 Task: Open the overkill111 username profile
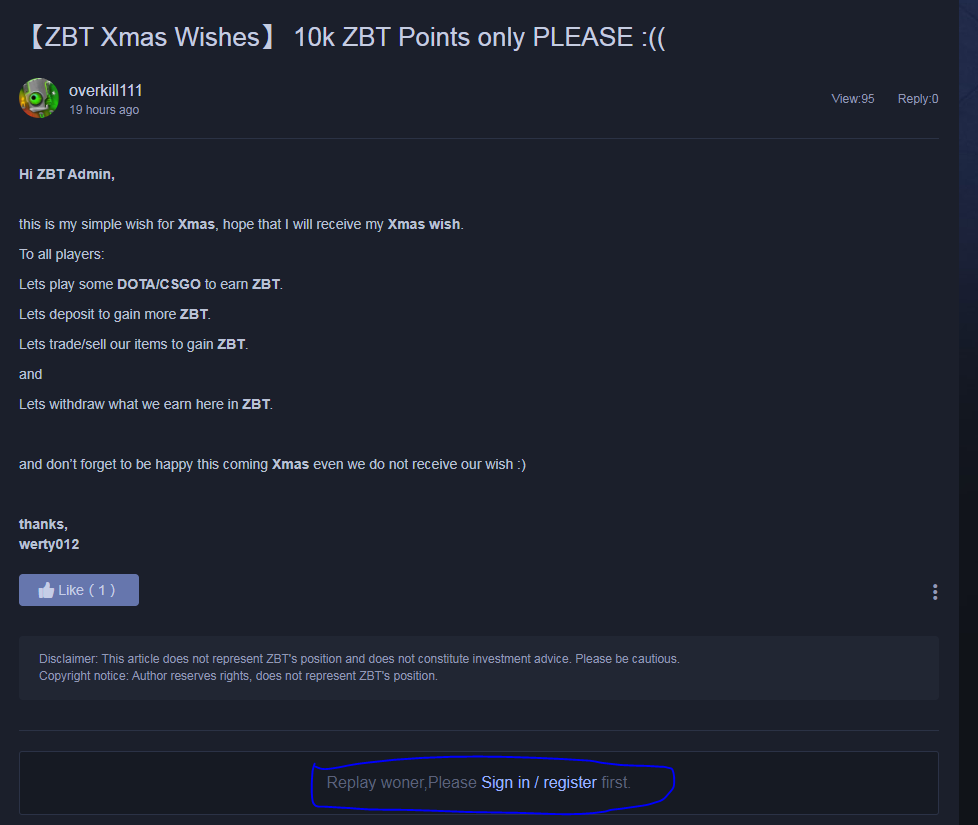105,90
